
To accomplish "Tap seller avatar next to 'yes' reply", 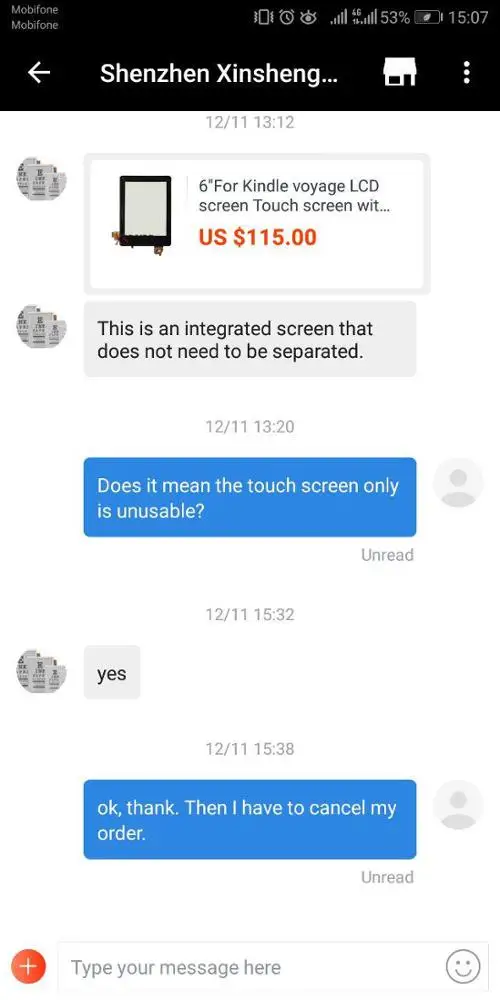I will click(41, 671).
